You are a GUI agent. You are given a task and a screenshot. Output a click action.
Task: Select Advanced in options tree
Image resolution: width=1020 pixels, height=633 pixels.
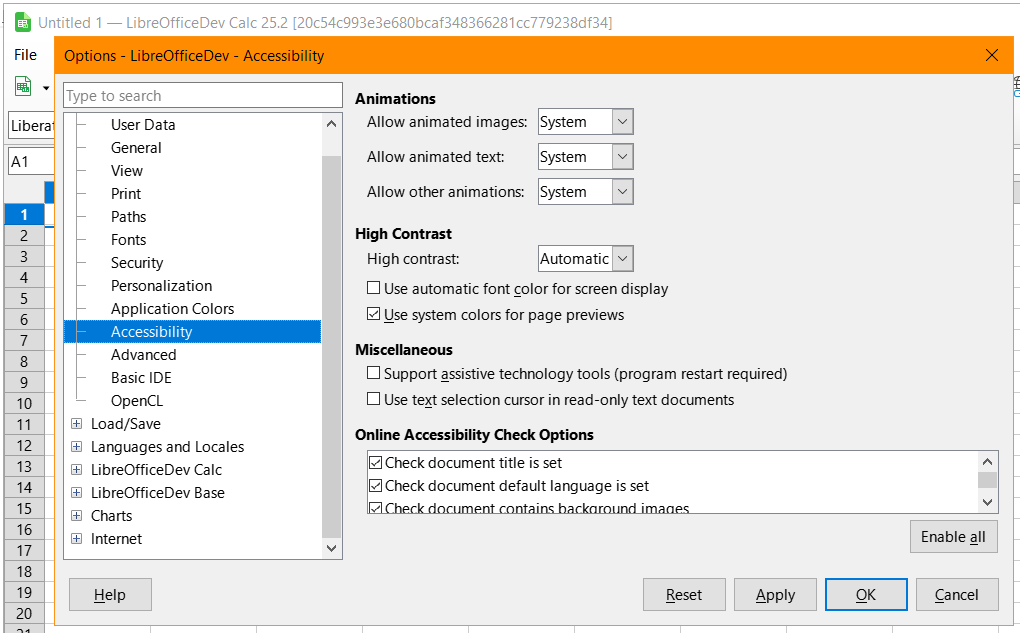[143, 355]
